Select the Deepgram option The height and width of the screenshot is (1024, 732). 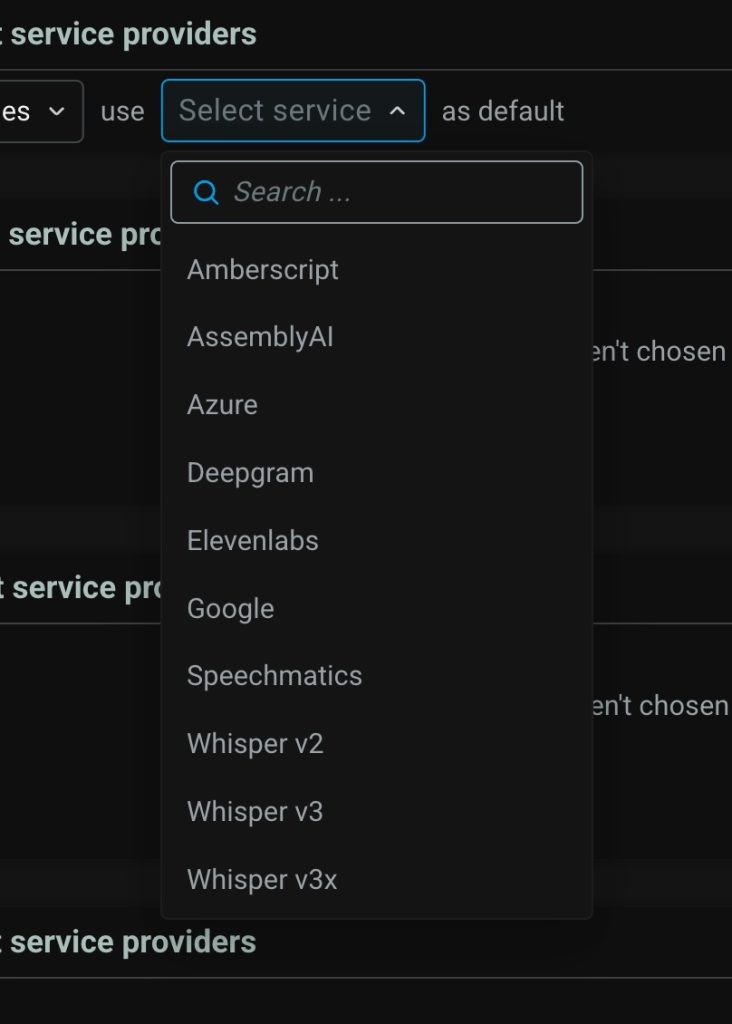pyautogui.click(x=250, y=473)
